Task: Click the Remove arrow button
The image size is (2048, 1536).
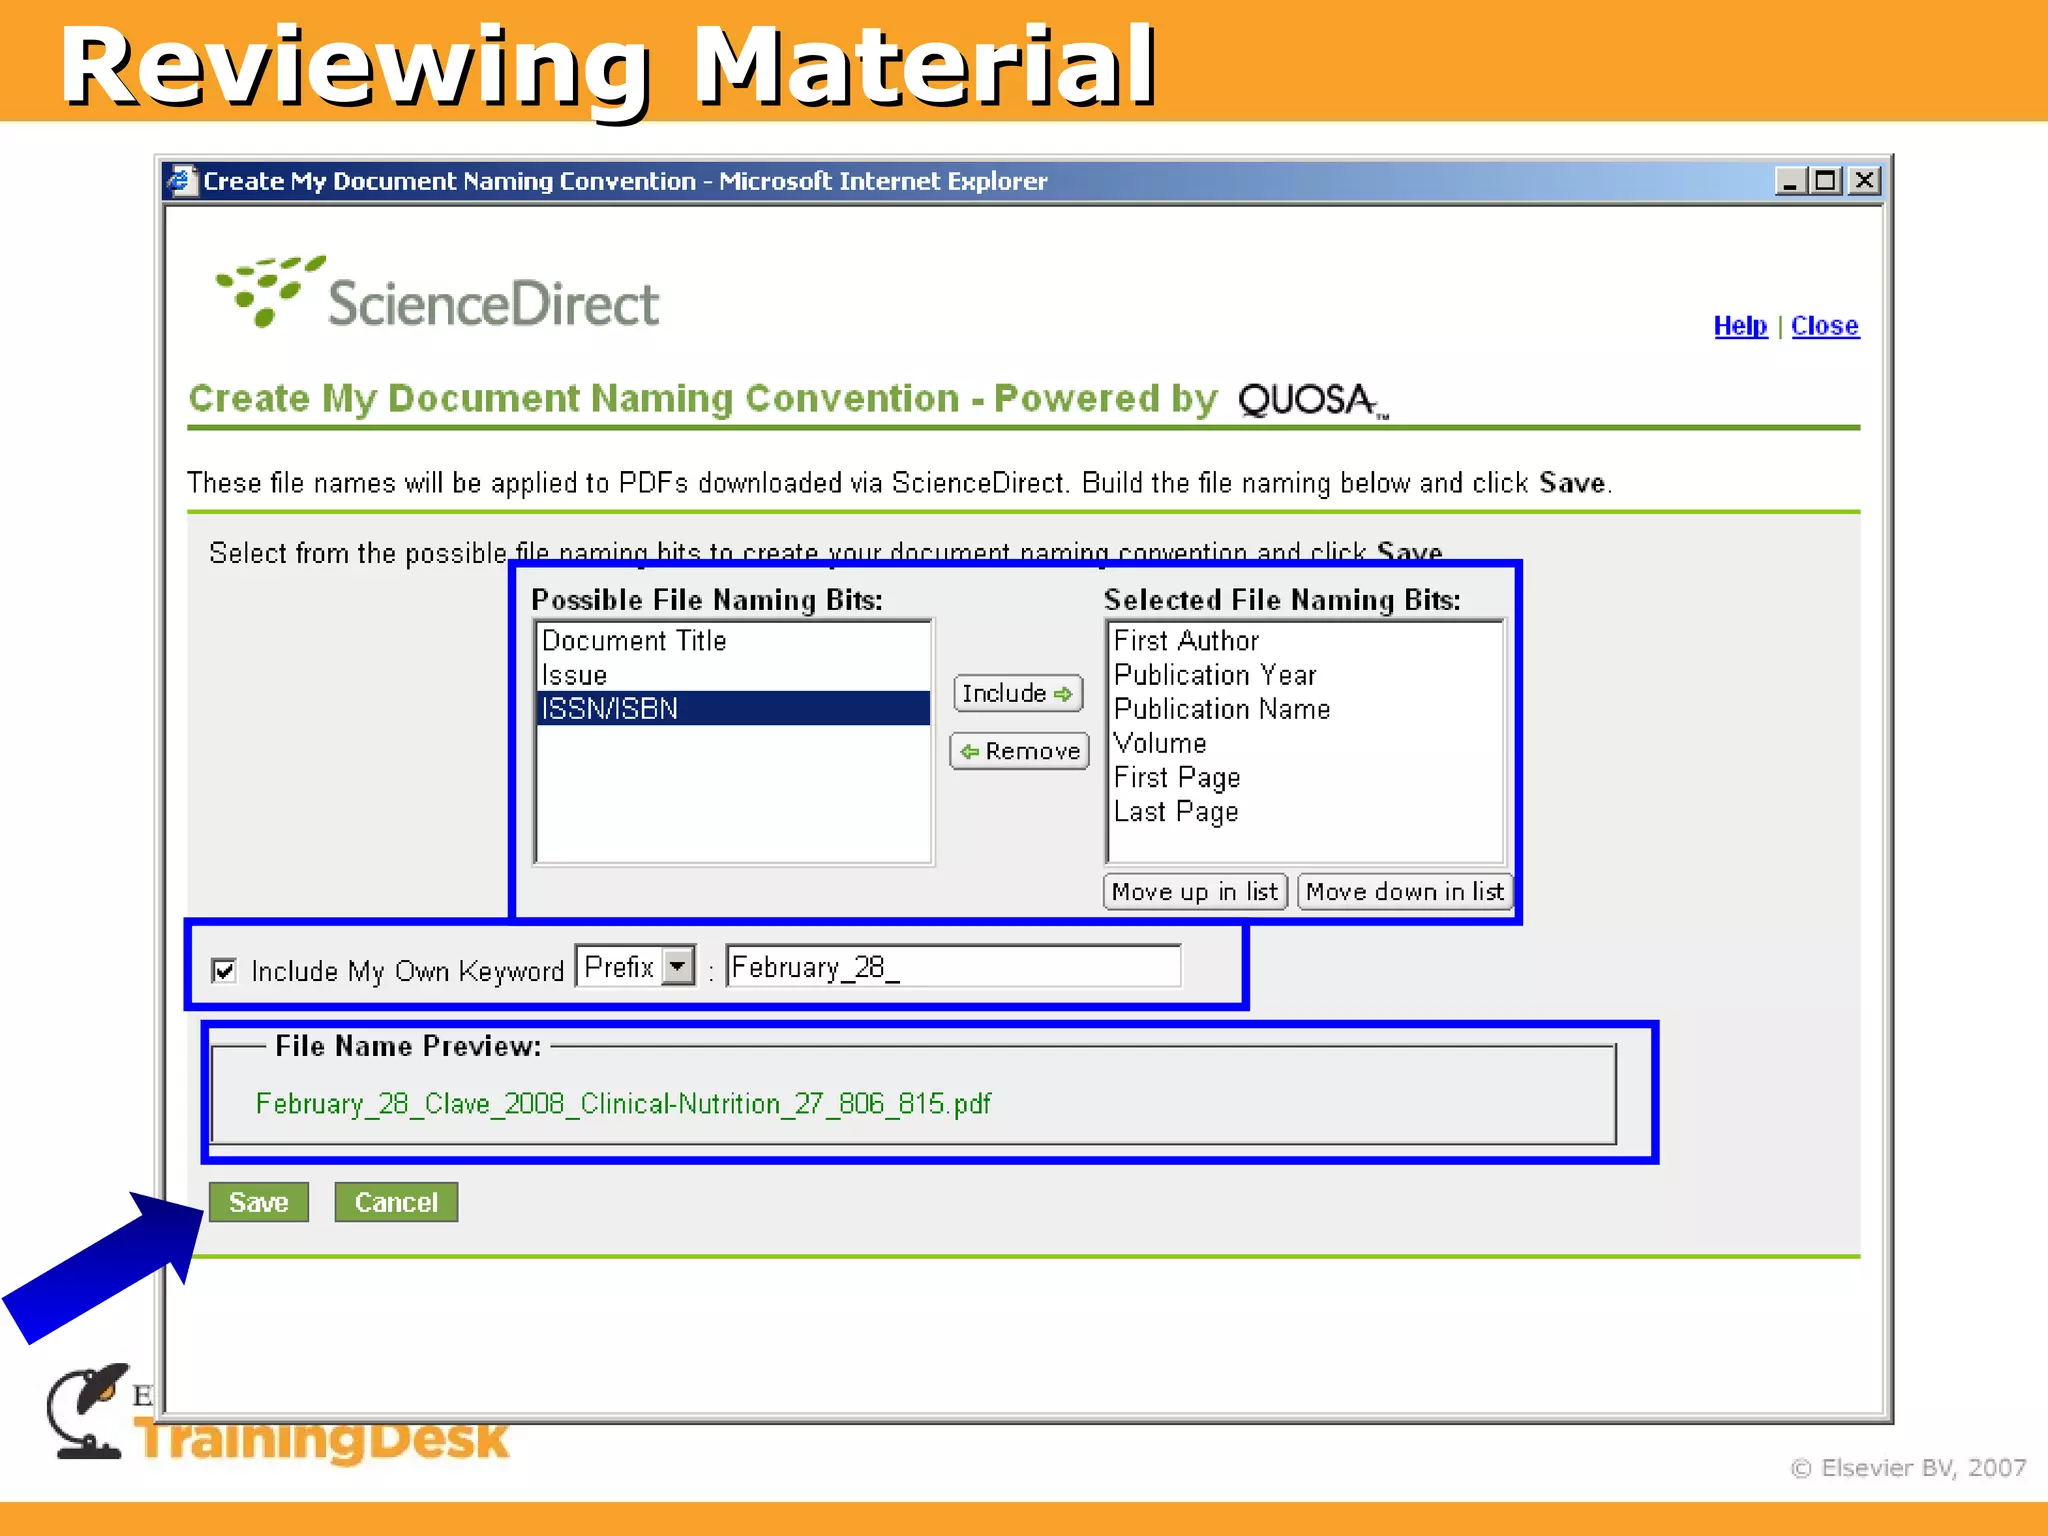Action: (x=1019, y=751)
